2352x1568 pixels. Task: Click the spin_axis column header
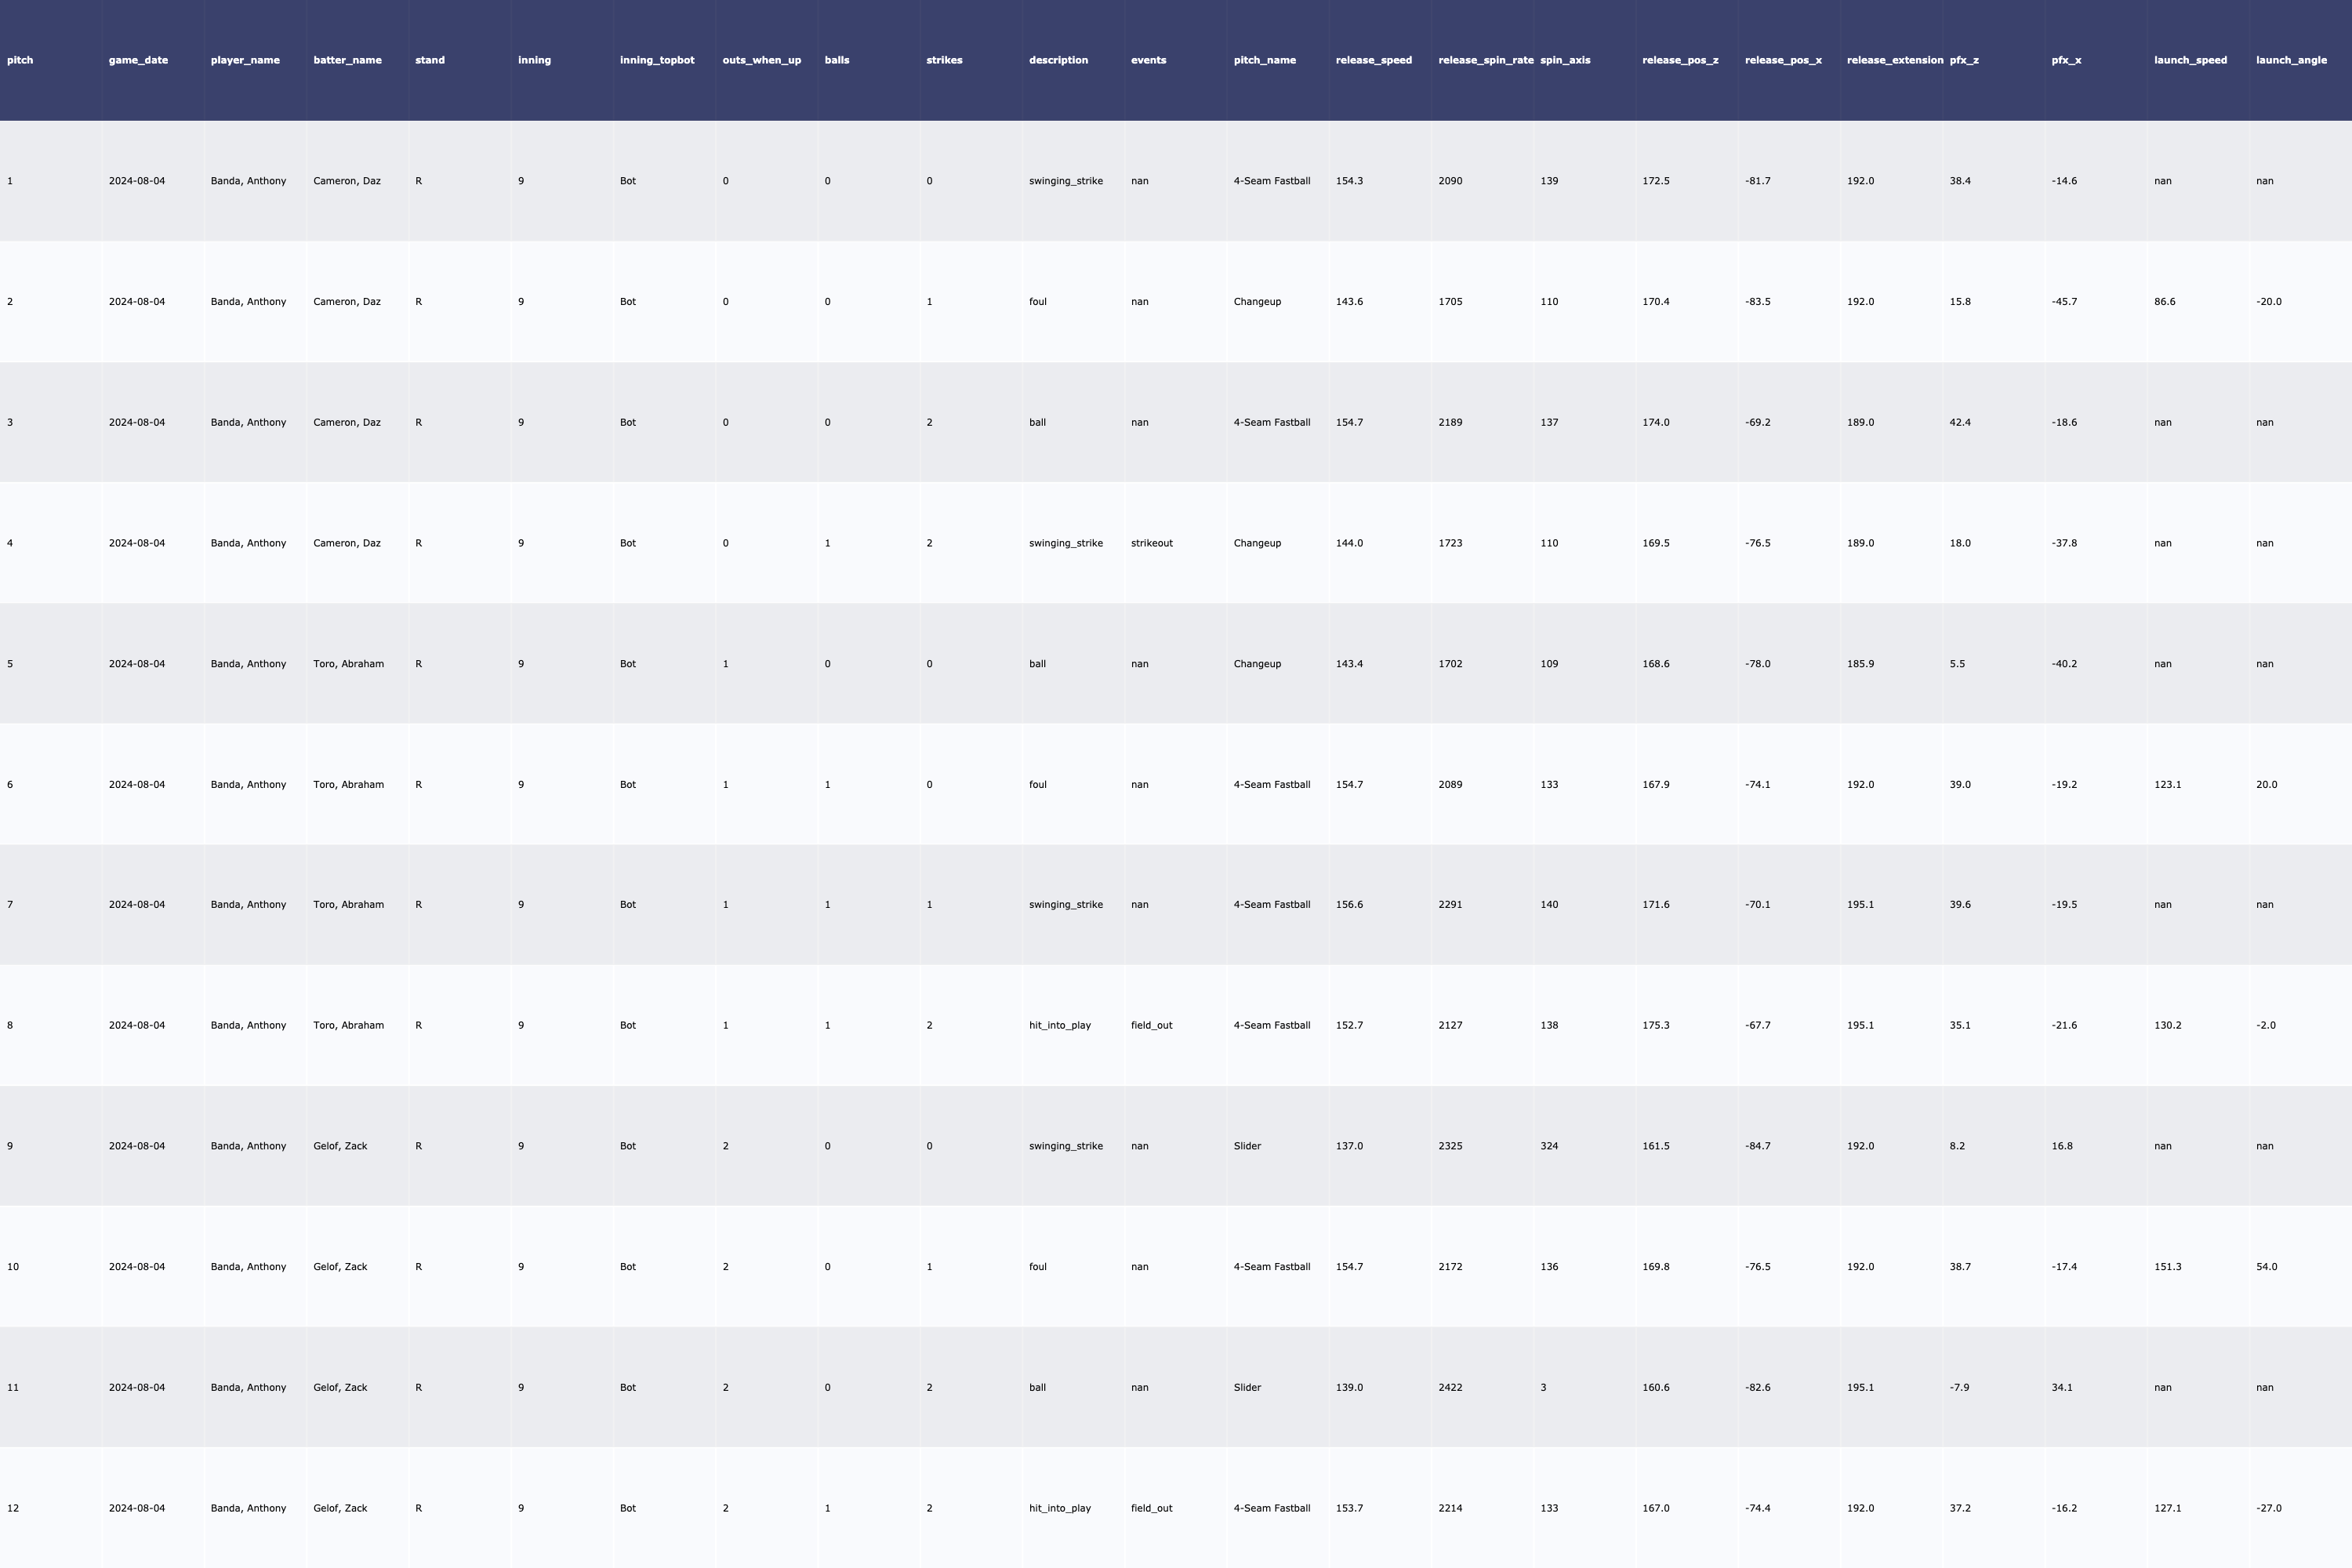(x=1564, y=60)
